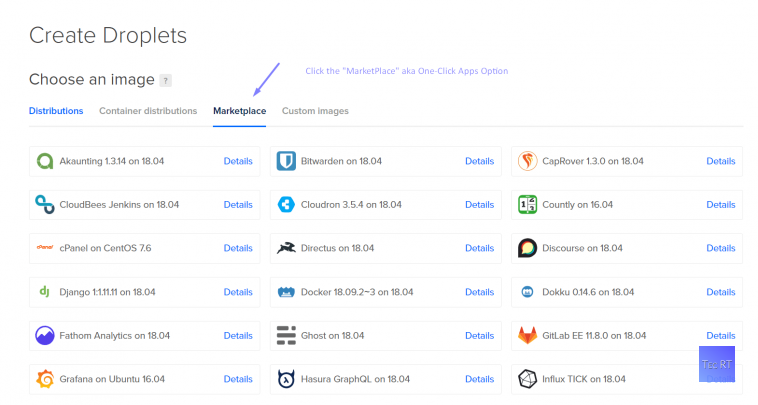Switch to the Distributions tab
Image resolution: width=758 pixels, height=405 pixels.
click(x=56, y=111)
